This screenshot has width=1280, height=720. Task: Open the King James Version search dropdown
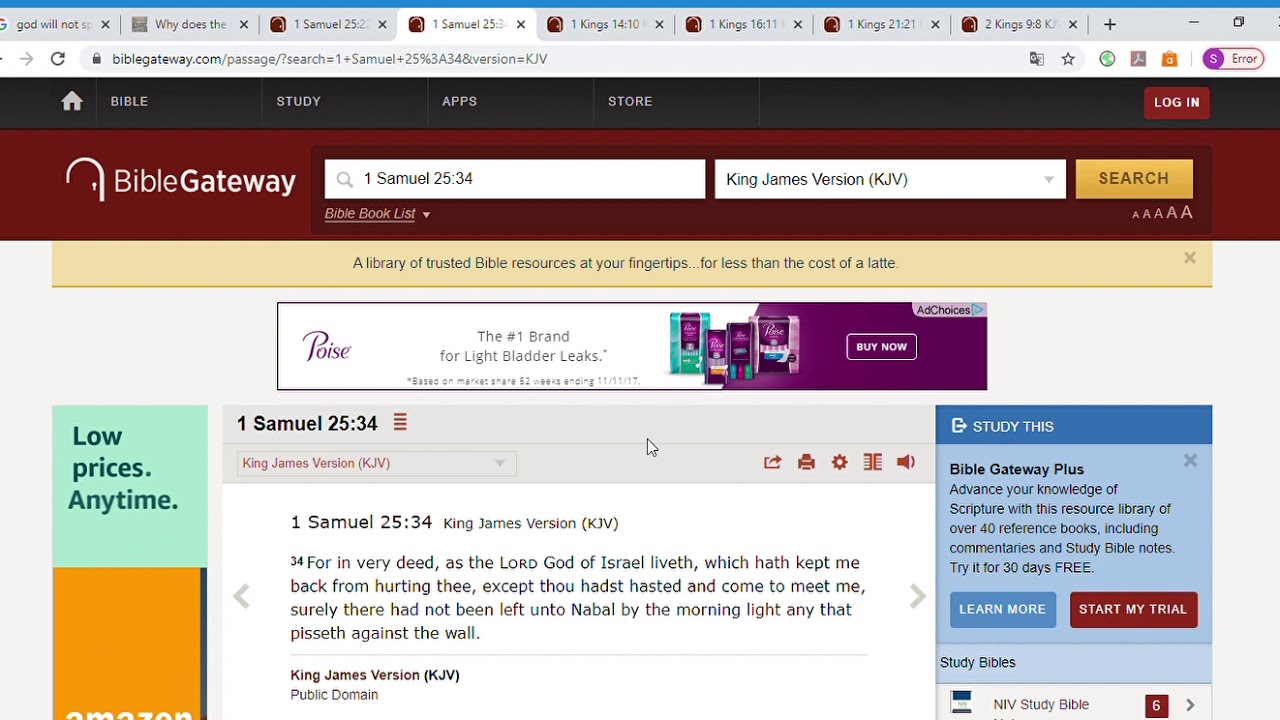[890, 179]
